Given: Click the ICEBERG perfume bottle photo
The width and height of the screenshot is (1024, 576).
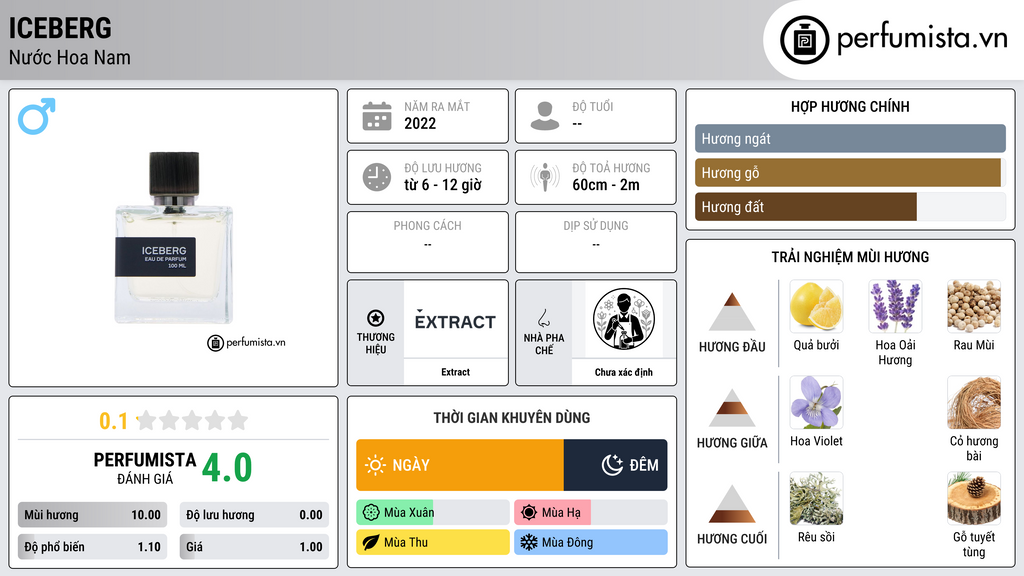Looking at the screenshot, I should coord(174,238).
